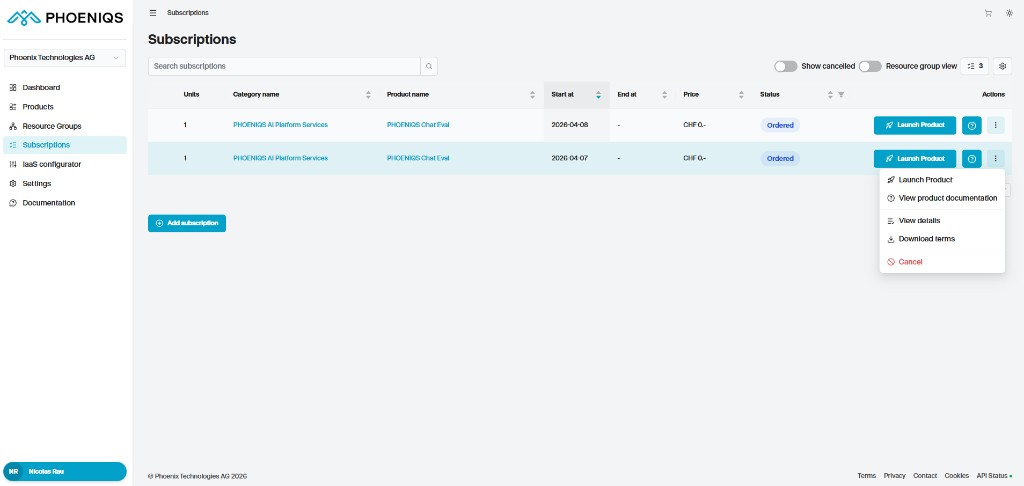
Task: Toggle Resource group view switch
Action: click(870, 66)
